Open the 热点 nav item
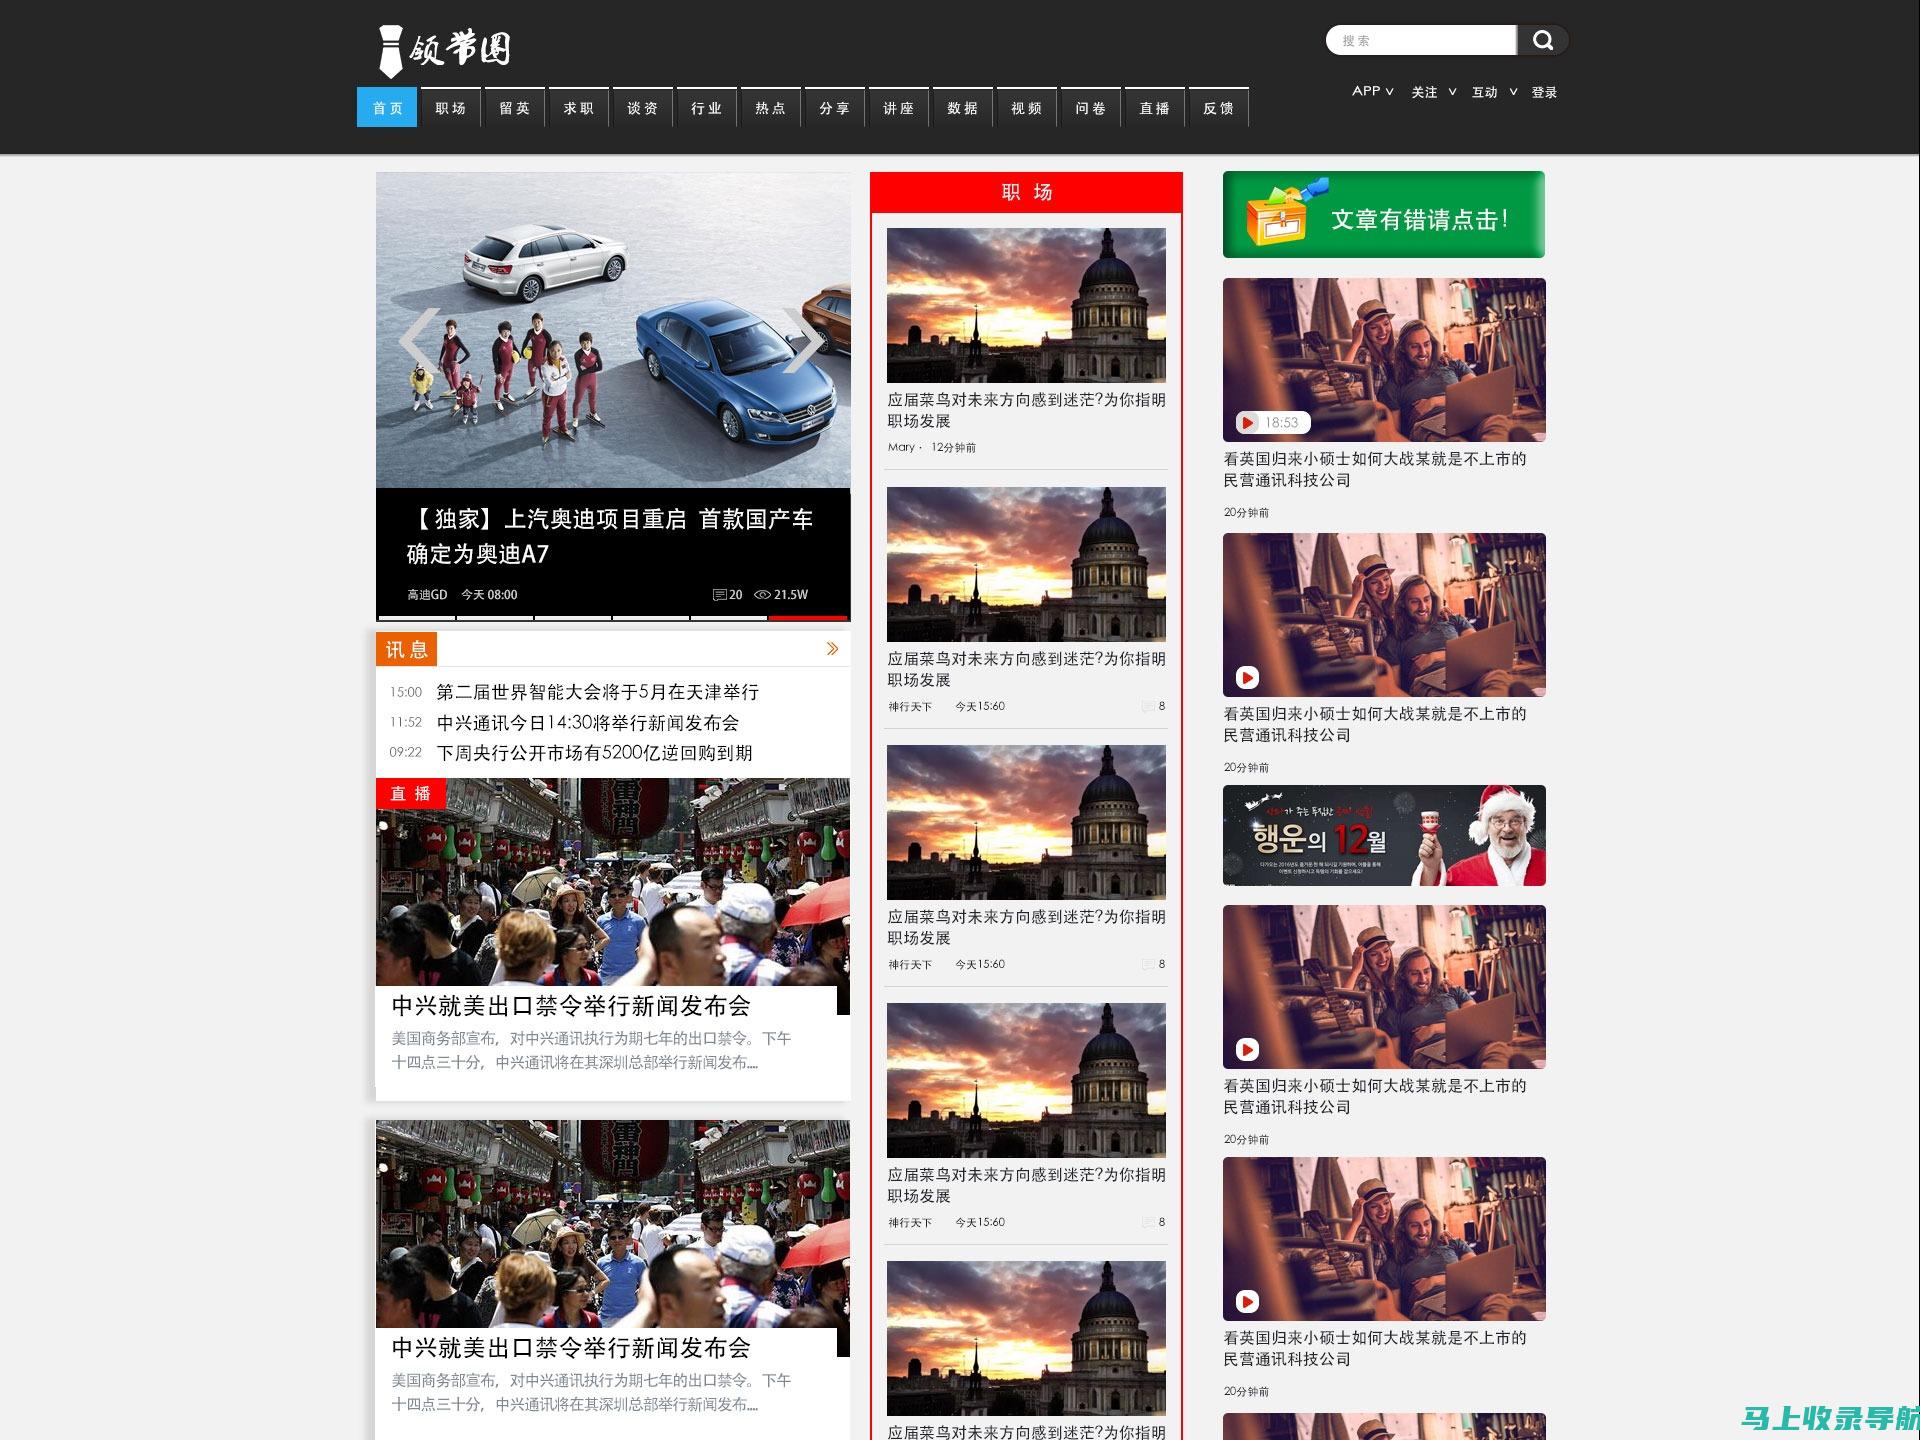The image size is (1920, 1440). [771, 108]
